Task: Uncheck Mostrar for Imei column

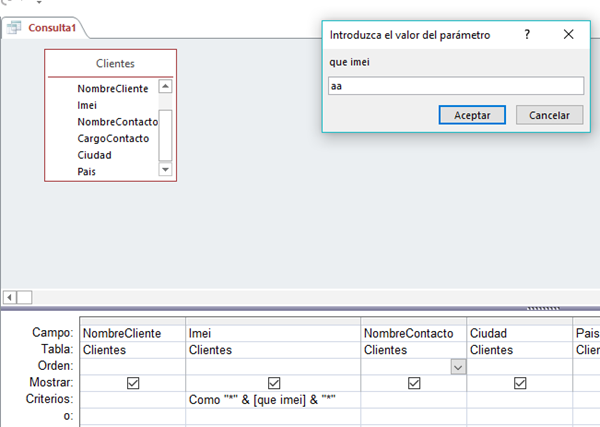Action: click(273, 383)
